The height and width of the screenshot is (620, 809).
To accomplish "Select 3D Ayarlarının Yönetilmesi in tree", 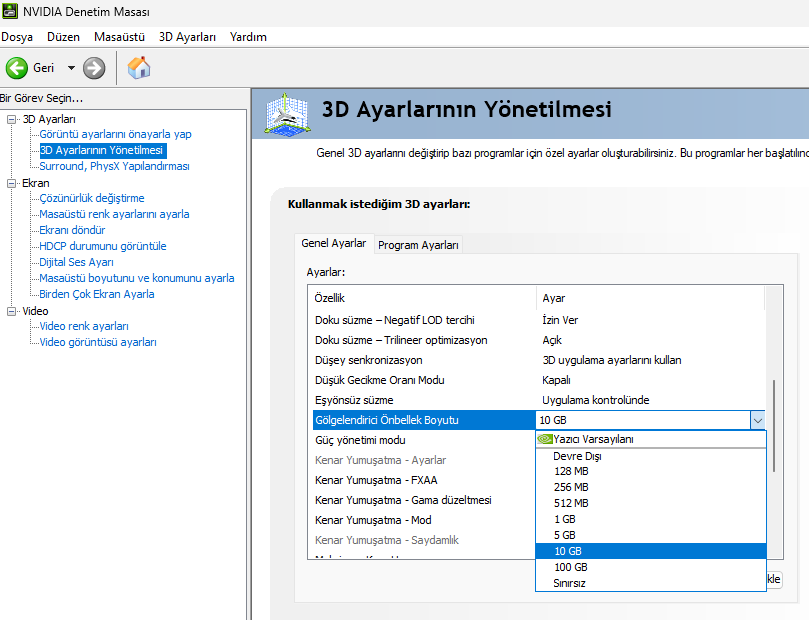I will point(102,150).
